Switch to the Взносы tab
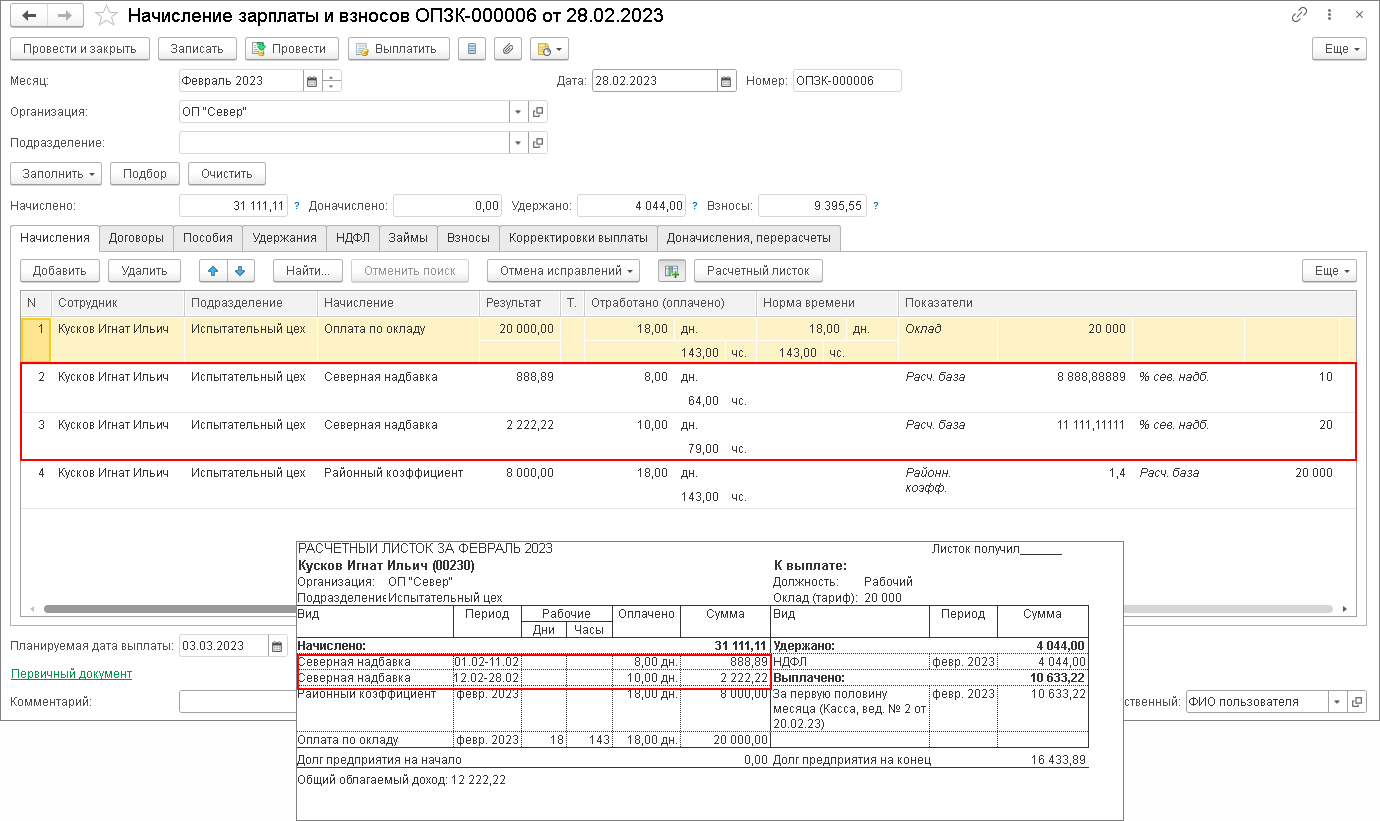Image resolution: width=1380 pixels, height=821 pixels. pos(468,238)
